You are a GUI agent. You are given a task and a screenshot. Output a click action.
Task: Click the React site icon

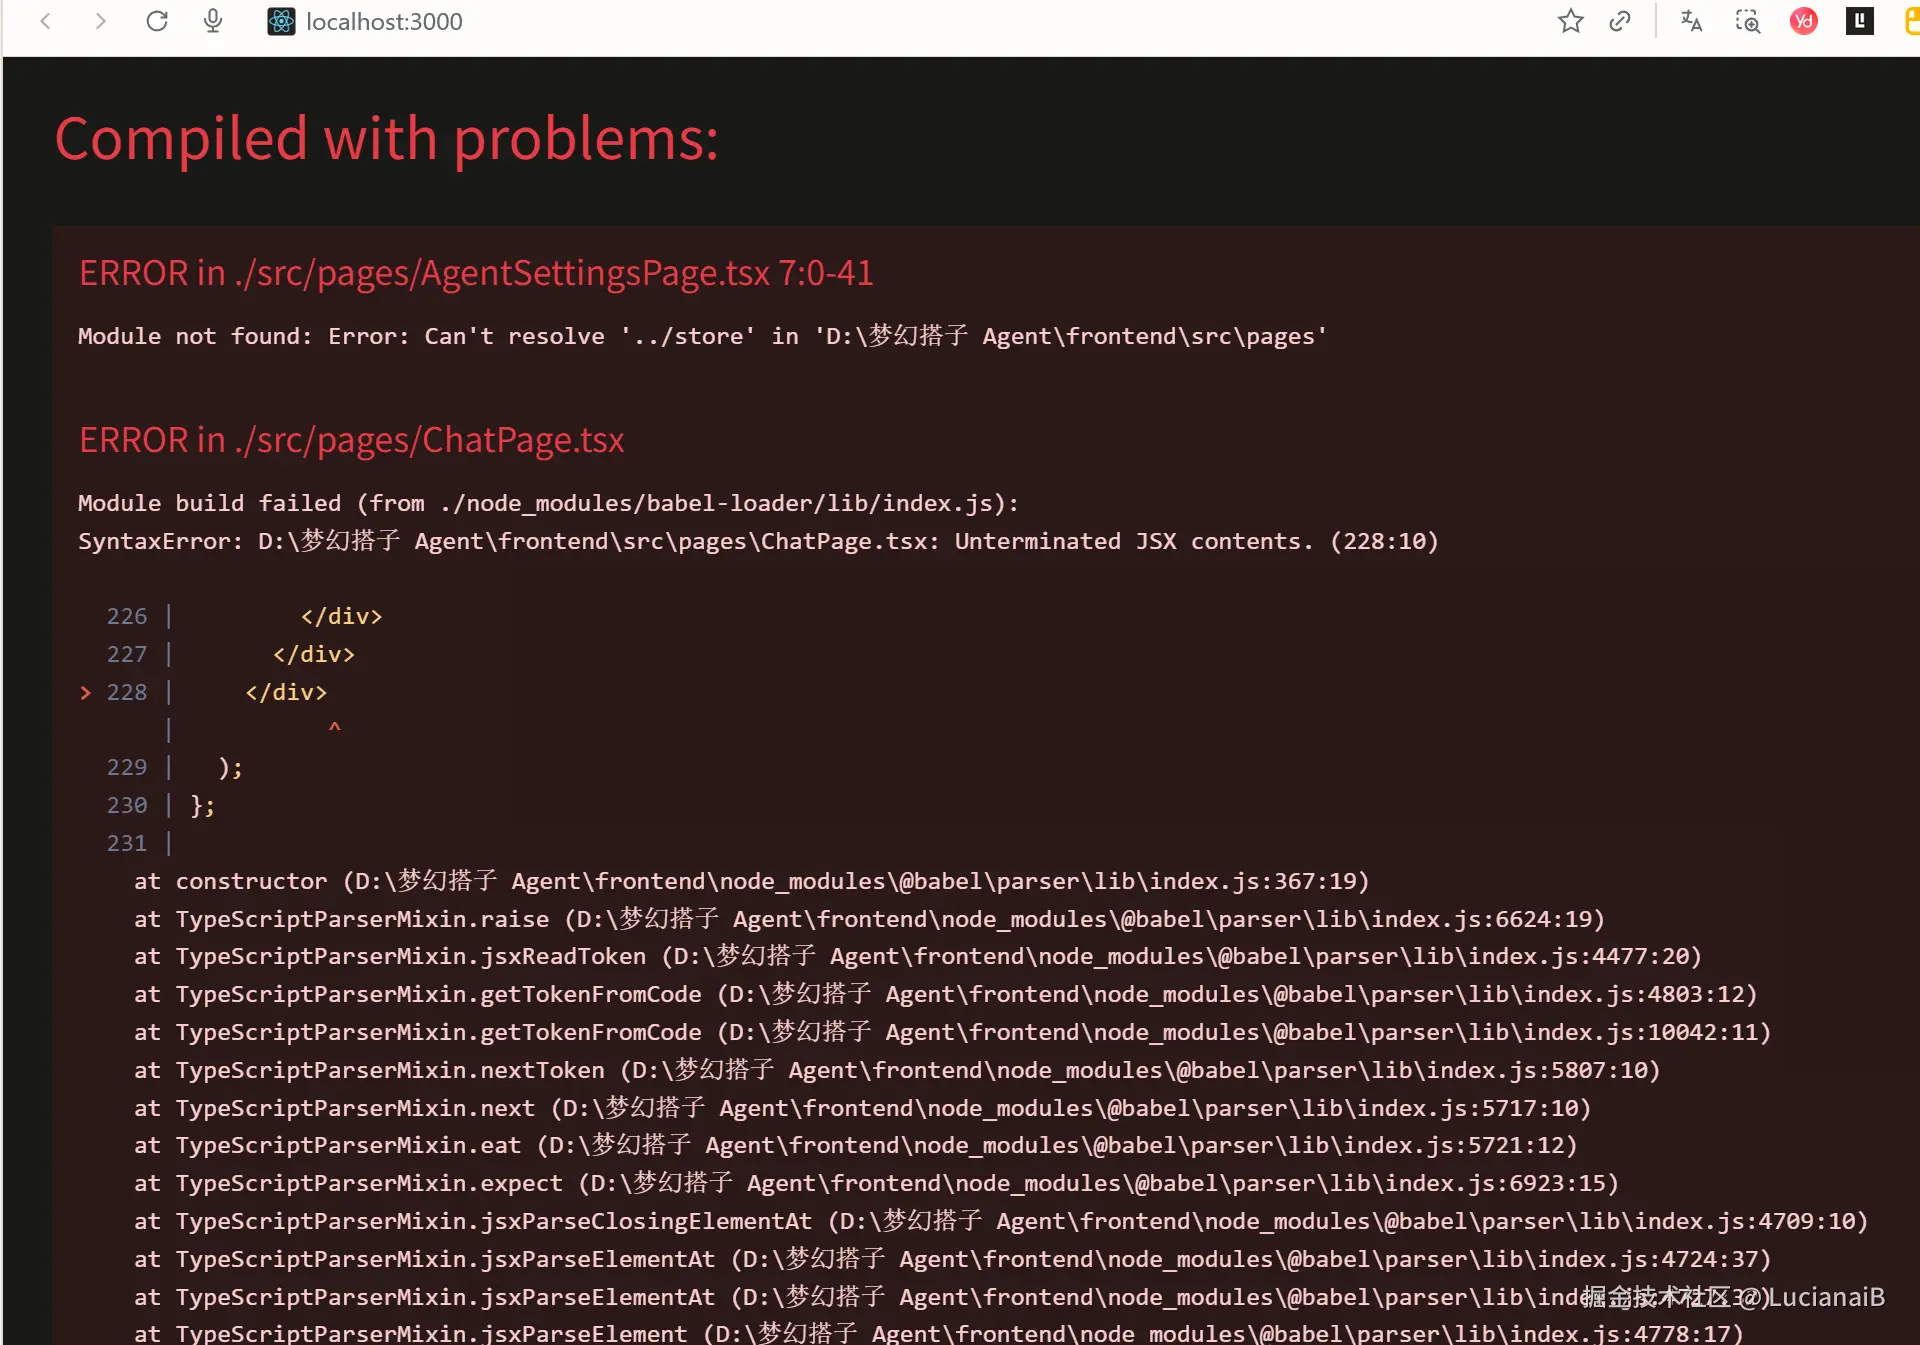[281, 21]
